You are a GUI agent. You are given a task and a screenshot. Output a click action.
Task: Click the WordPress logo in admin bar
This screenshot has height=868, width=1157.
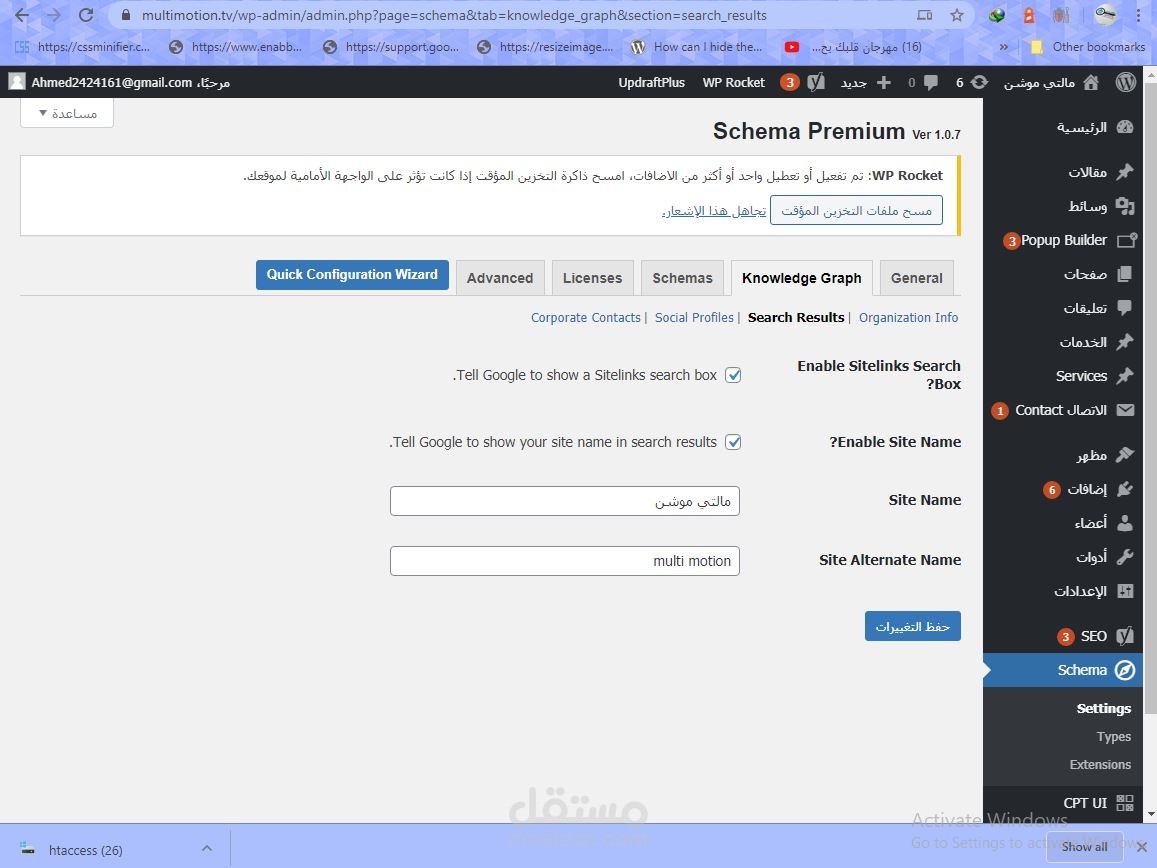point(1125,82)
